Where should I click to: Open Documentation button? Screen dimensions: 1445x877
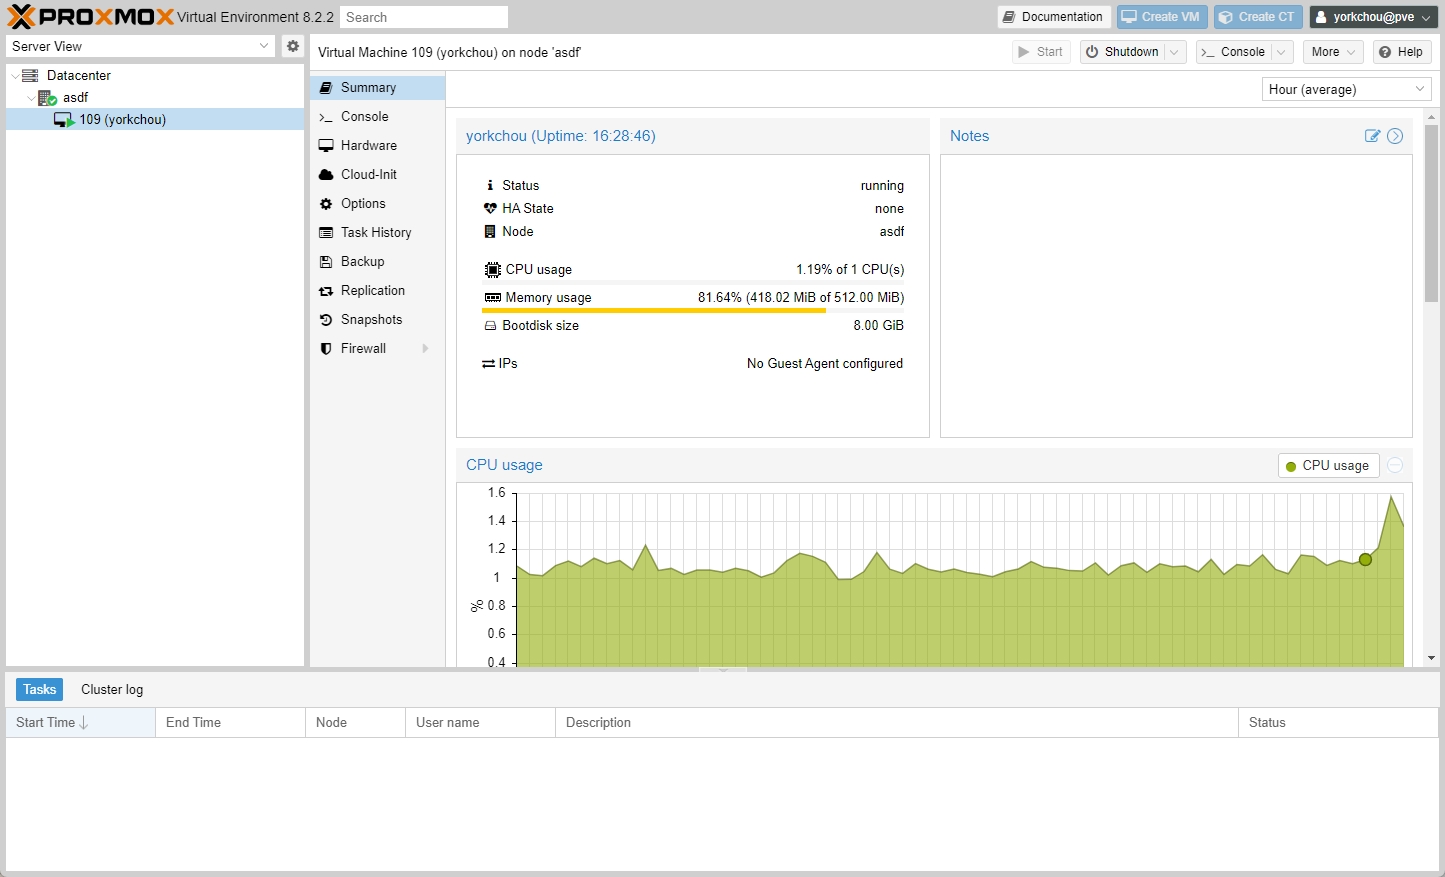(x=1053, y=17)
